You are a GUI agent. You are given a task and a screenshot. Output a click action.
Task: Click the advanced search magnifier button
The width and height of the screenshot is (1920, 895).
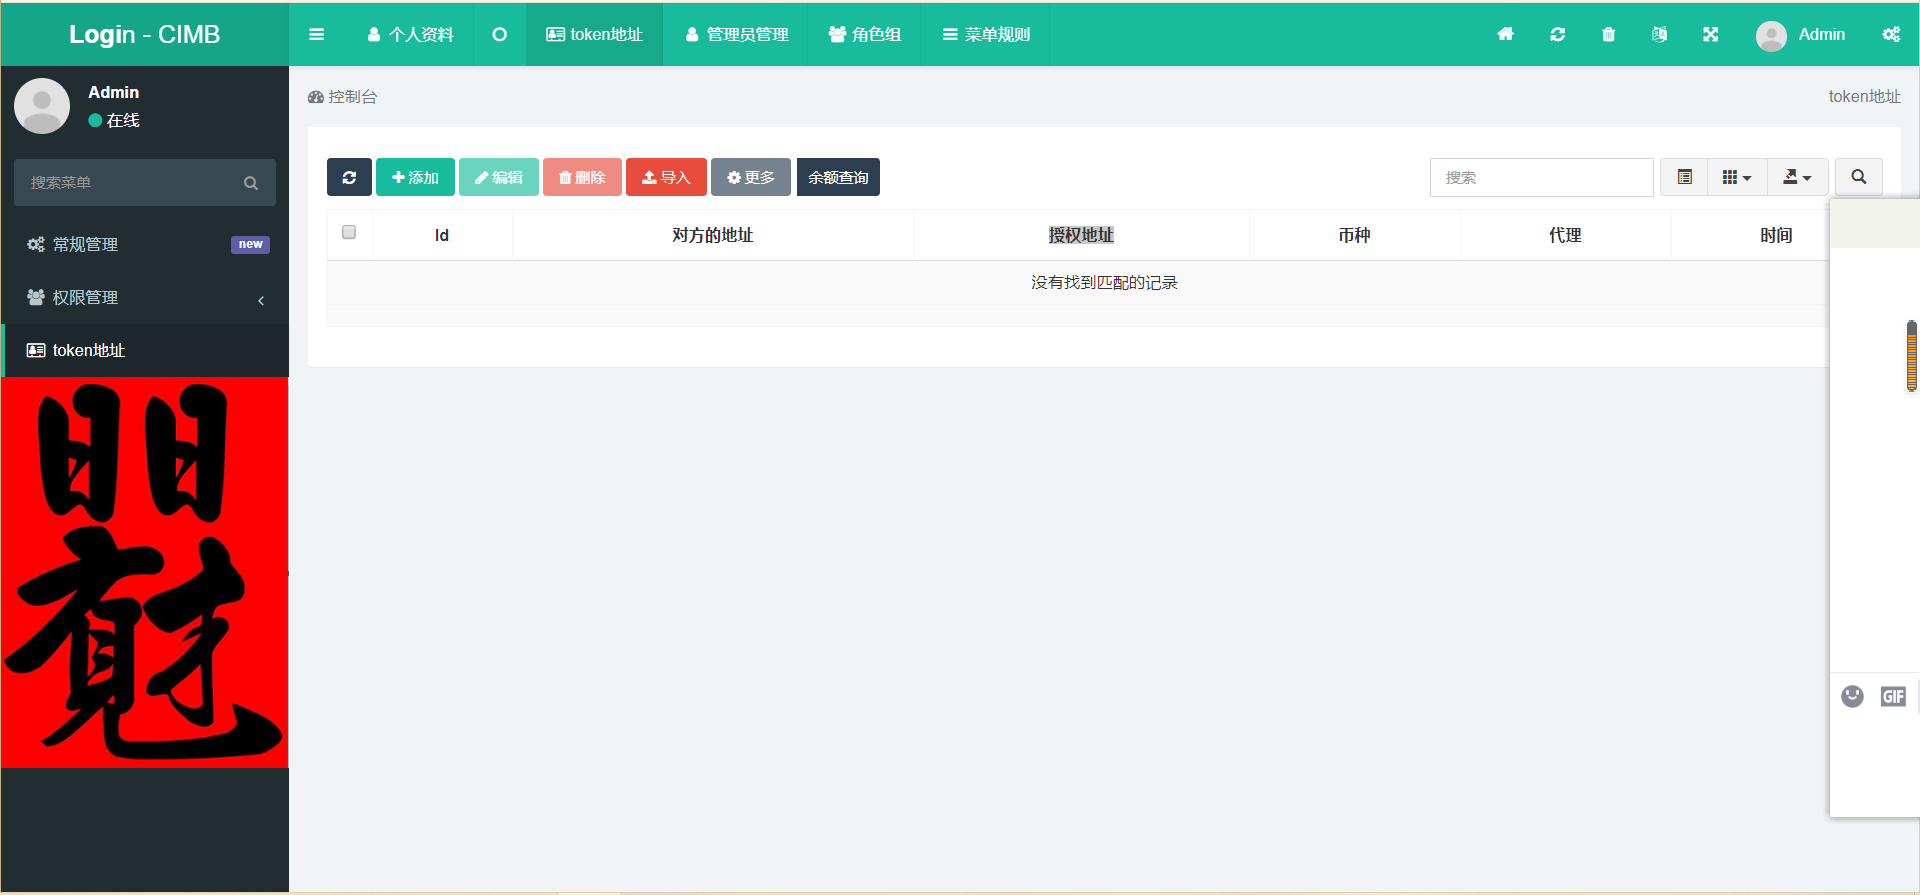point(1858,177)
